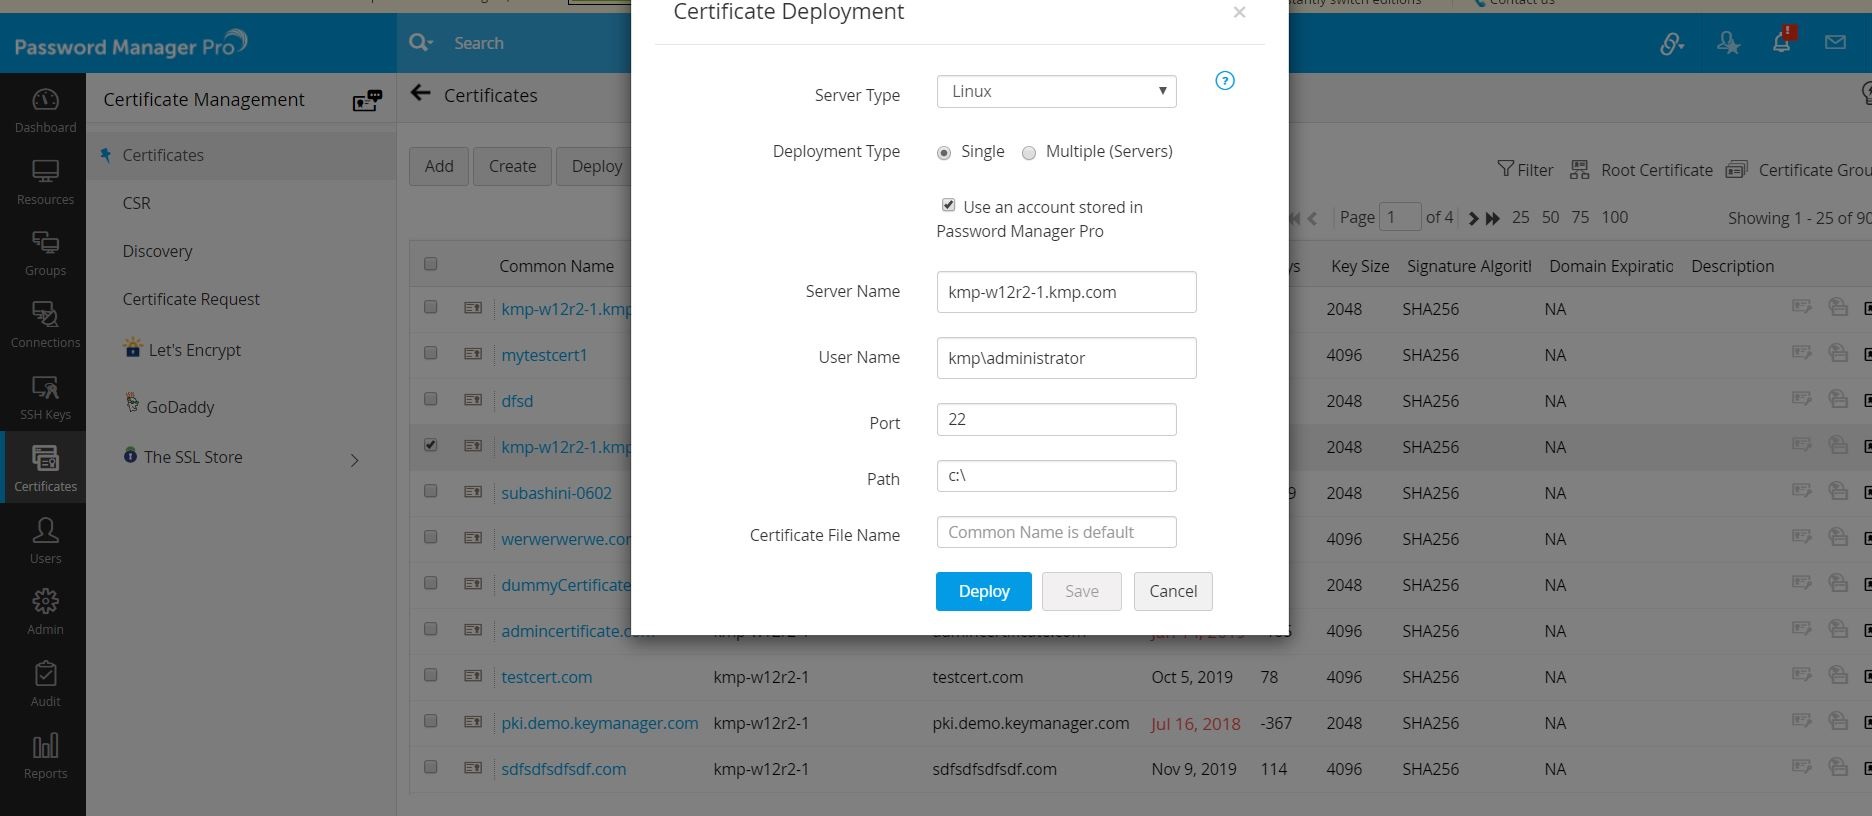This screenshot has width=1872, height=816.
Task: Click the card-with-pencil icon in testcert.com row
Action: (1802, 676)
